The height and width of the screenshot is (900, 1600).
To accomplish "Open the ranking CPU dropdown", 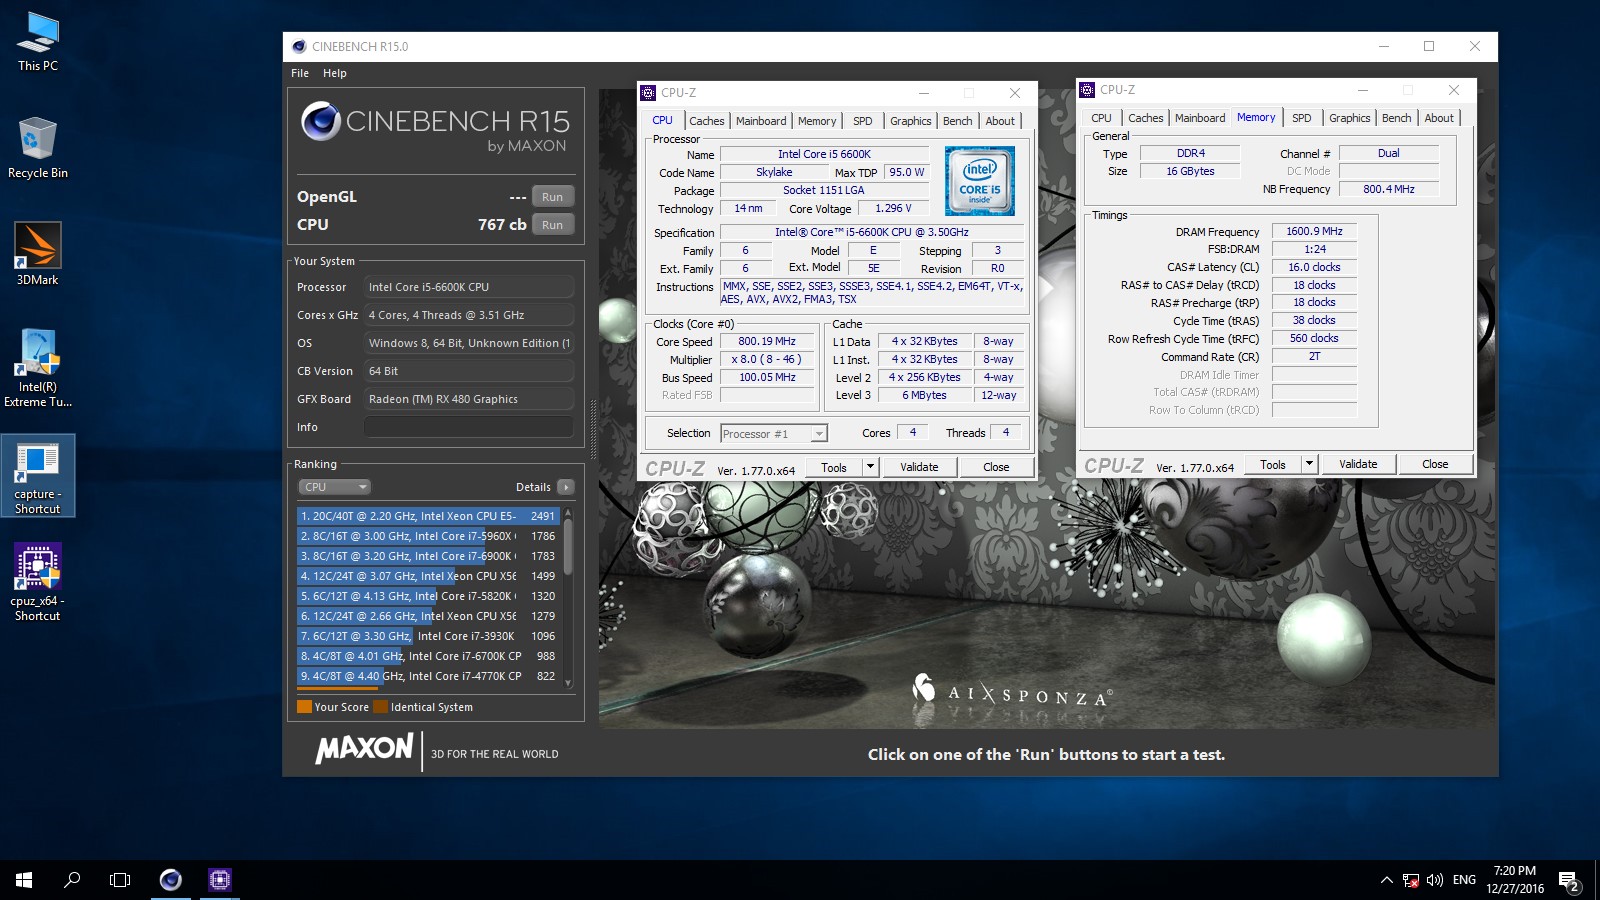I will pos(335,487).
